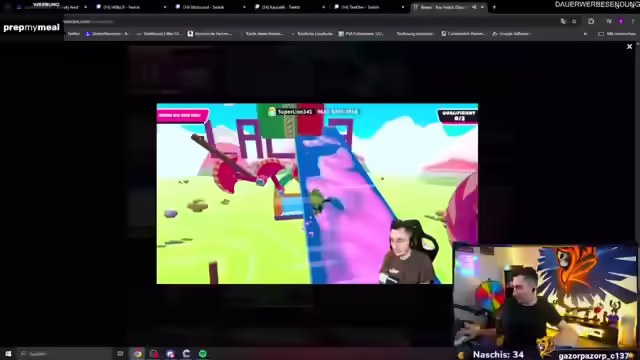Open Spotify from the taskbar
The height and width of the screenshot is (360, 640).
pyautogui.click(x=203, y=353)
